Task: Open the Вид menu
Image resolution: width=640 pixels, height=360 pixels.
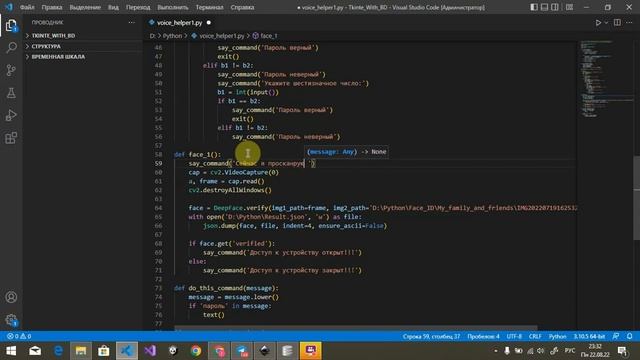Action: (x=113, y=7)
